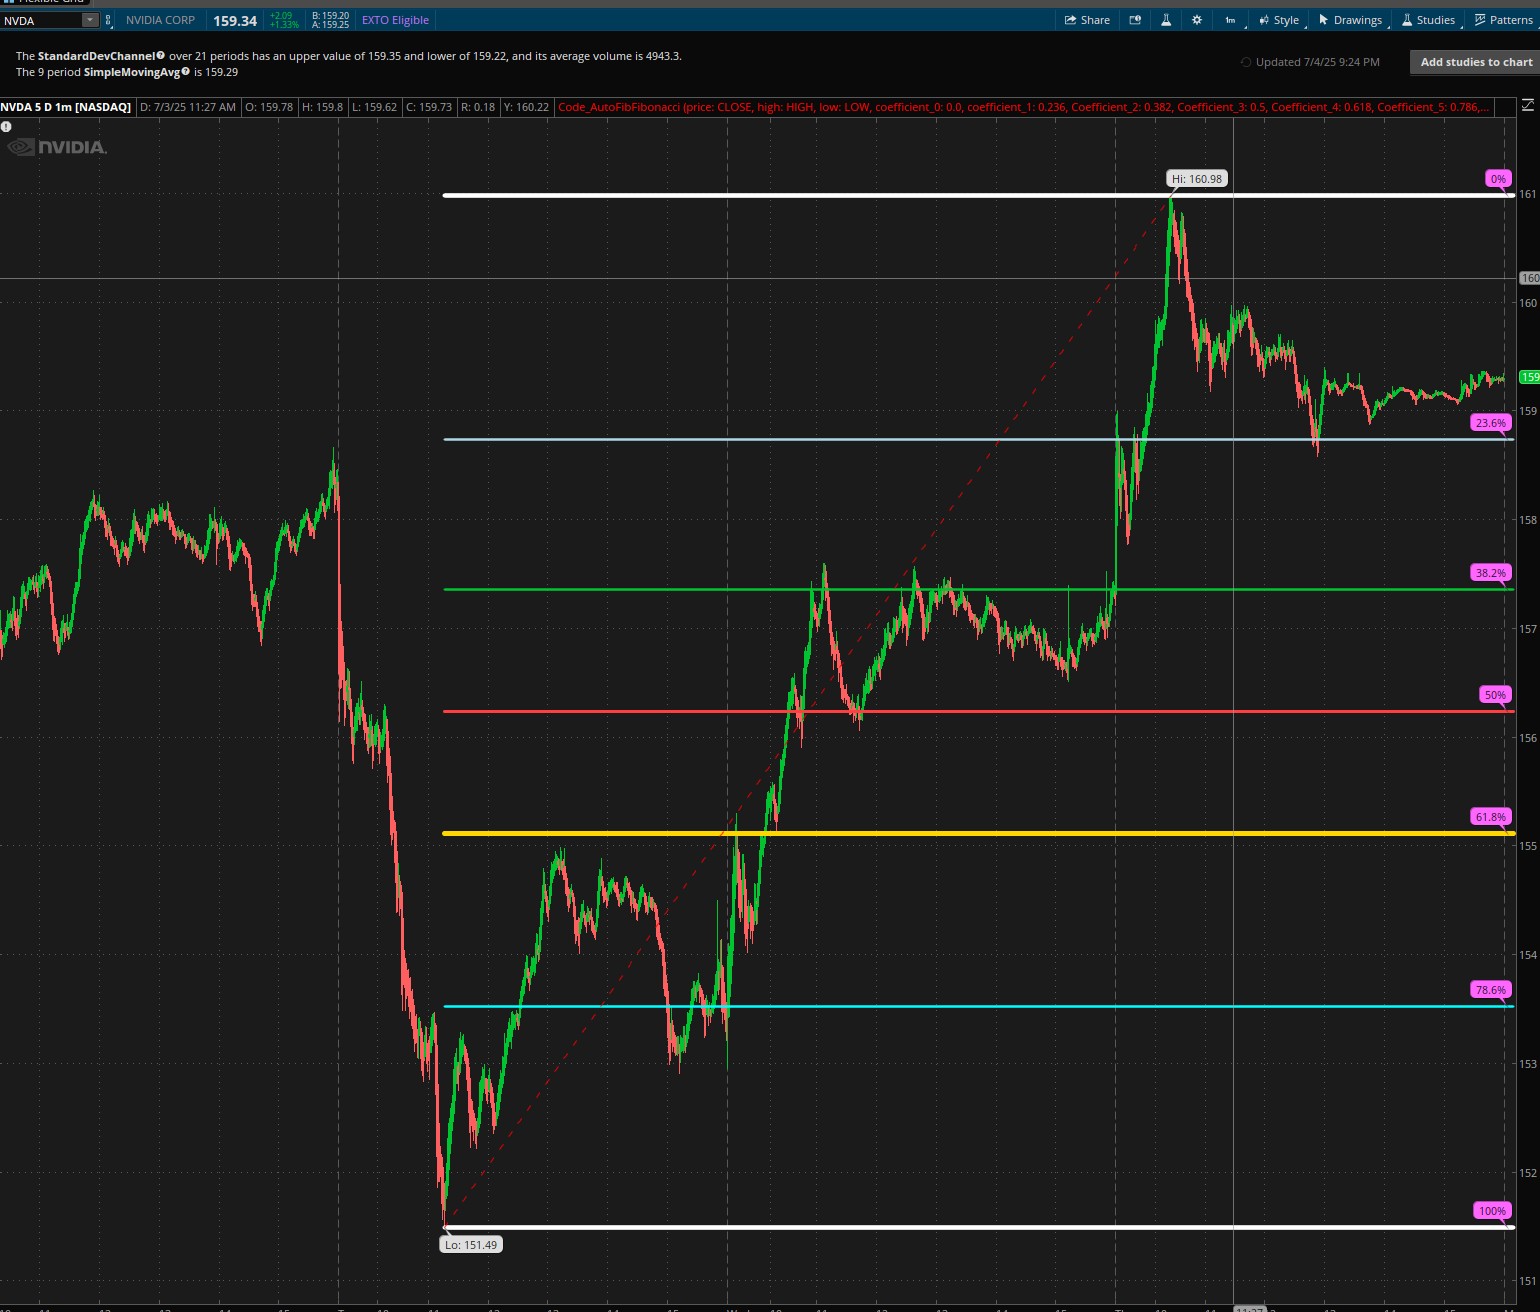Click the chart info exclamation icon
1540x1312 pixels.
[x=6, y=127]
